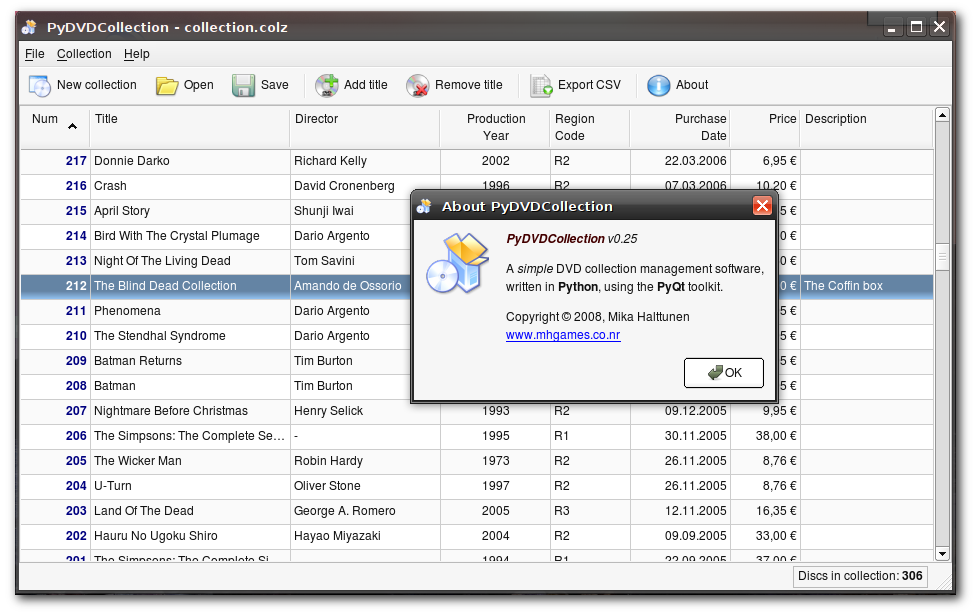The width and height of the screenshot is (975, 614).
Task: Select the Donnie Darko row
Action: tap(477, 161)
